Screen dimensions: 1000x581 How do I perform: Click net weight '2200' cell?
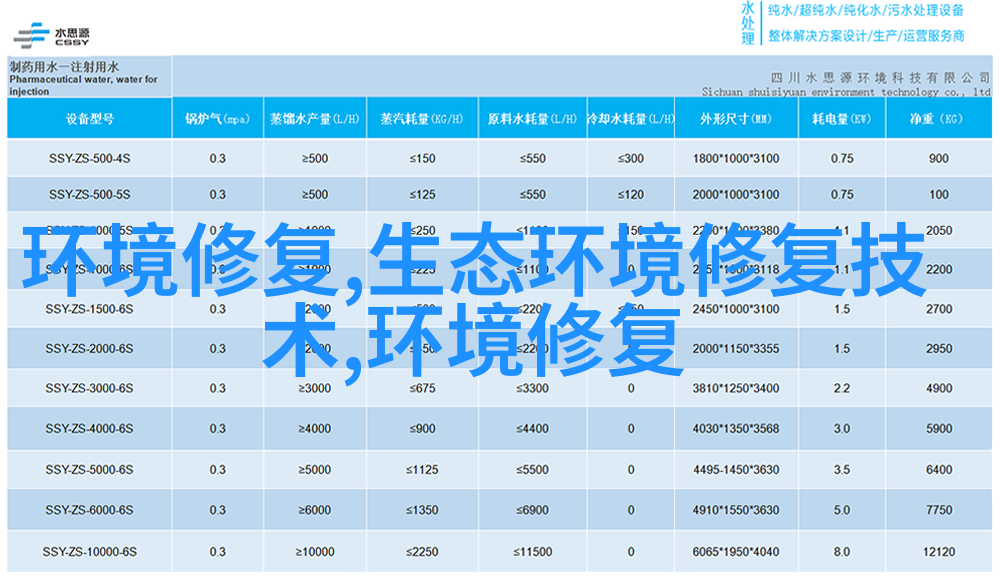point(939,270)
